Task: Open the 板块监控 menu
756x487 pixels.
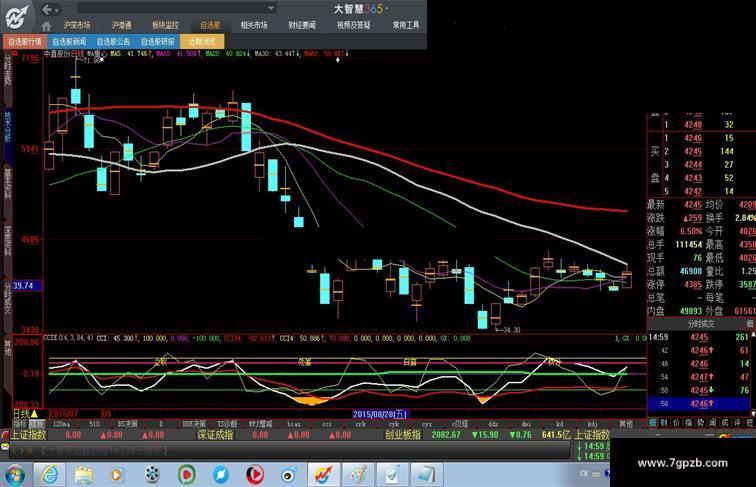Action: tap(165, 25)
